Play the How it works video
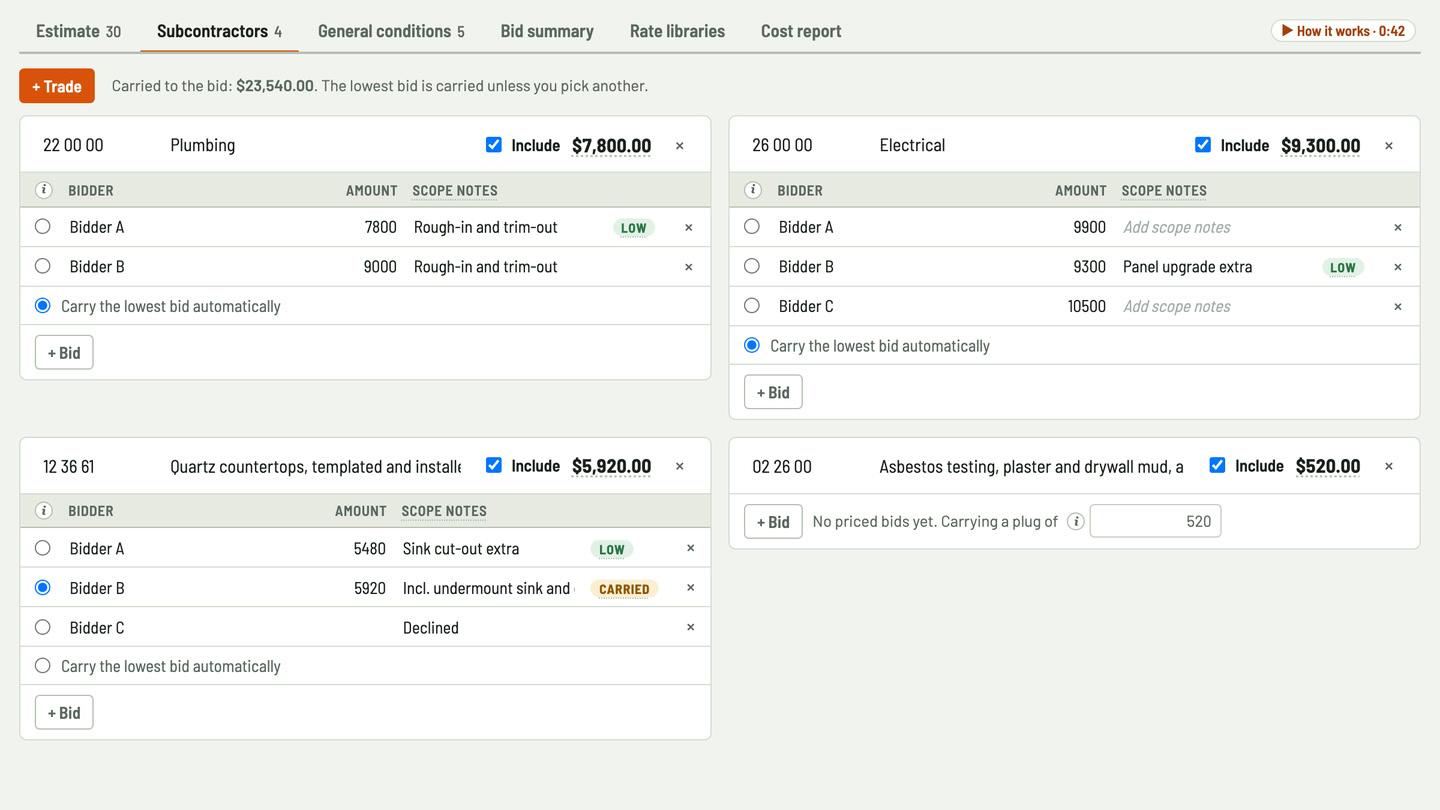This screenshot has width=1440, height=810. (x=1343, y=31)
